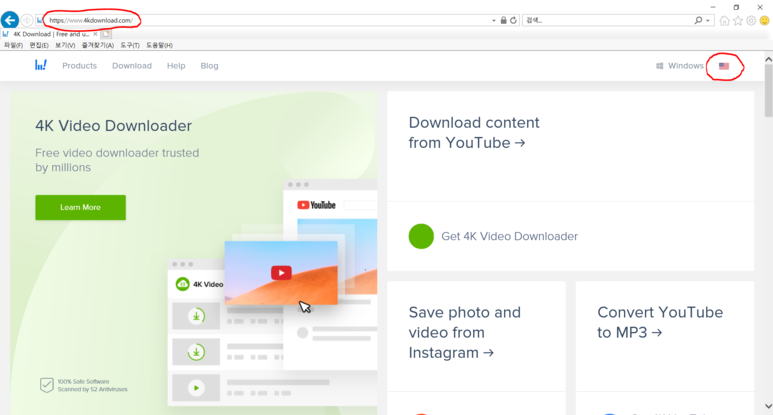The width and height of the screenshot is (773, 415).
Task: Click the browser back arrow button
Action: pos(9,20)
